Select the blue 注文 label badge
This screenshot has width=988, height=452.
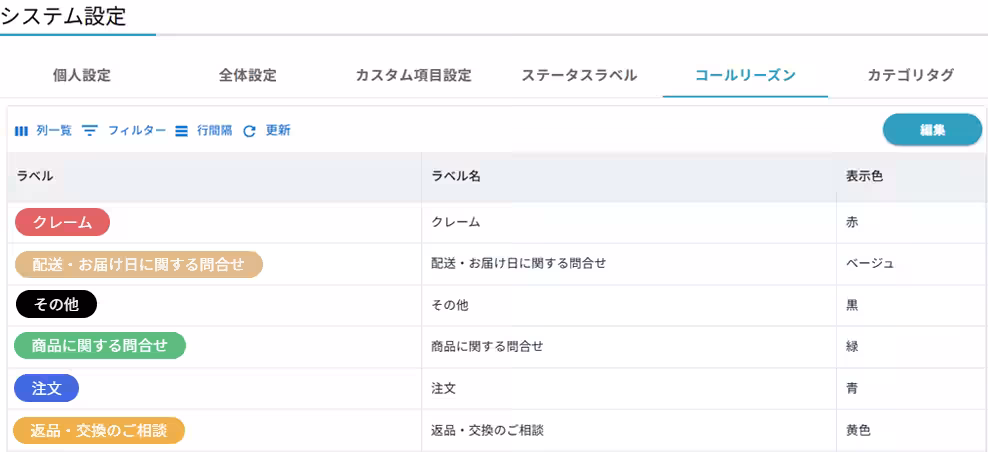[47, 388]
